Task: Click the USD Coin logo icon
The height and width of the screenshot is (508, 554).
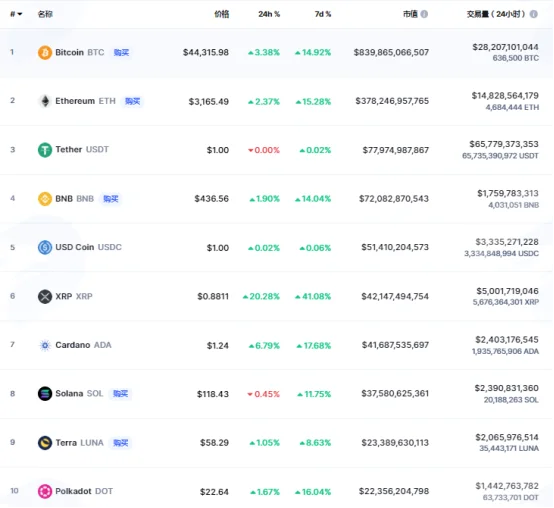Action: [x=45, y=247]
